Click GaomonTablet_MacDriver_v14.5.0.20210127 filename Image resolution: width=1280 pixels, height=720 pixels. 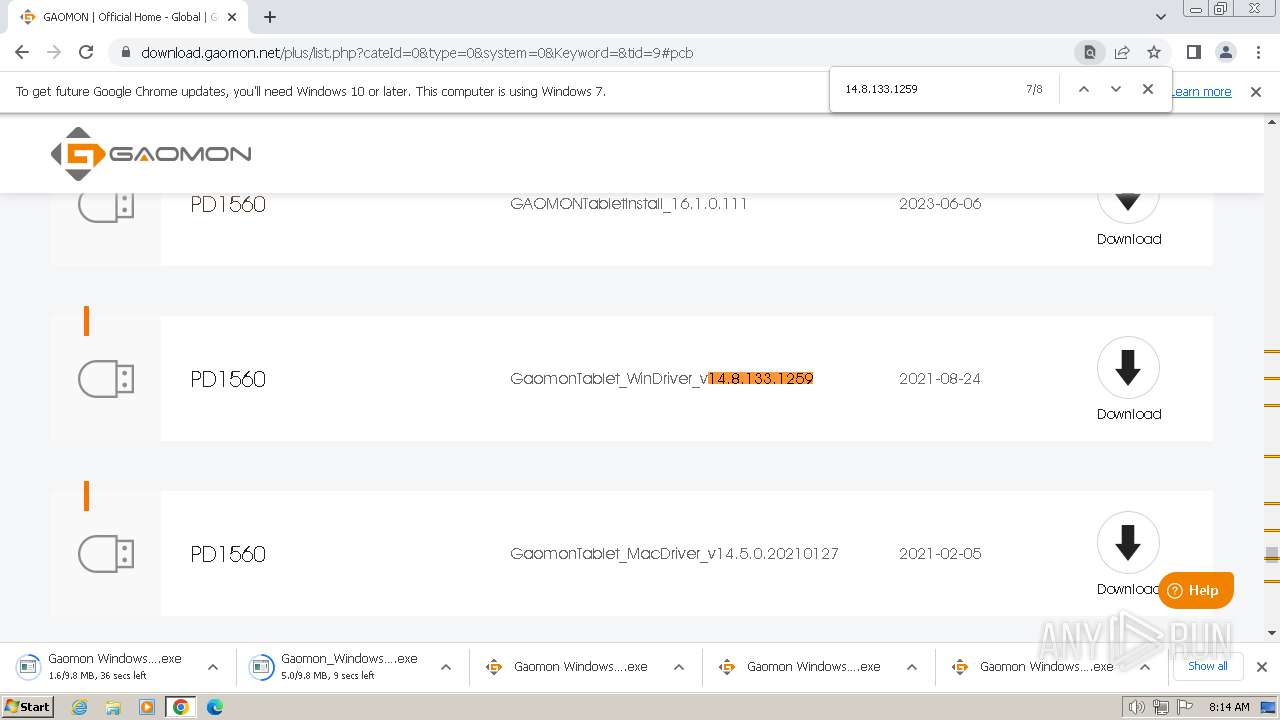click(674, 554)
